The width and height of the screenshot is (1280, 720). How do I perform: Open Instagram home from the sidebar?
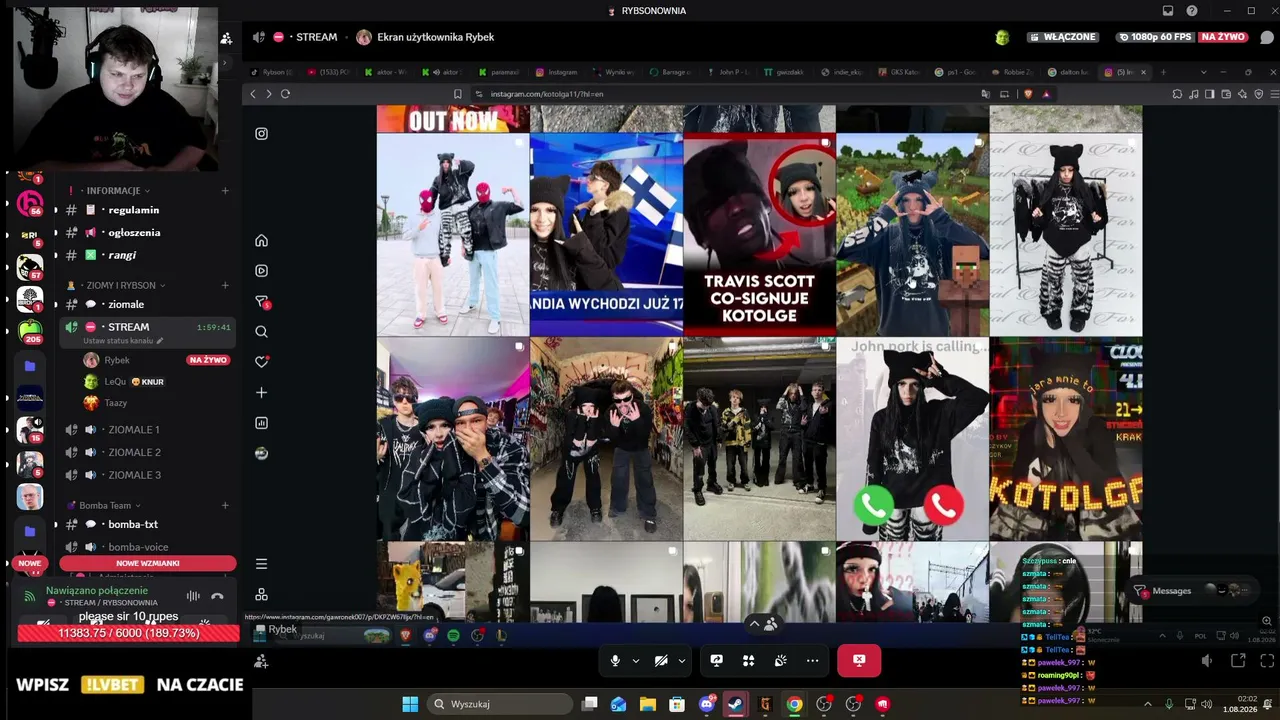coord(261,240)
